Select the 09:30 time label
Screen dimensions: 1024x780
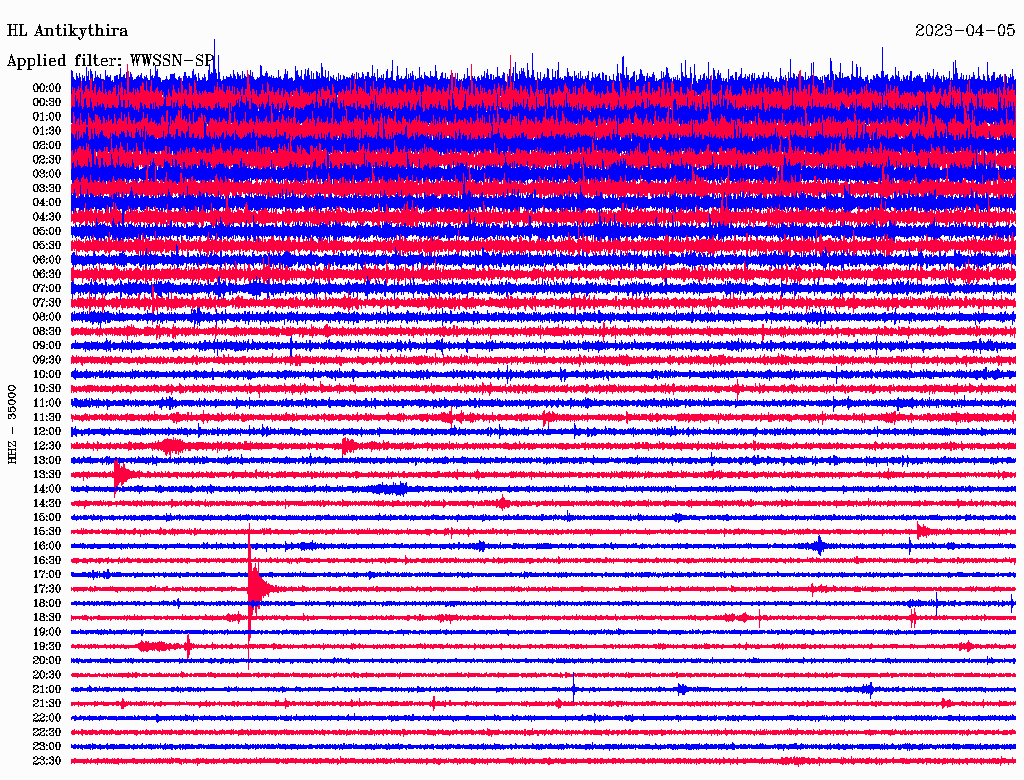pyautogui.click(x=47, y=360)
